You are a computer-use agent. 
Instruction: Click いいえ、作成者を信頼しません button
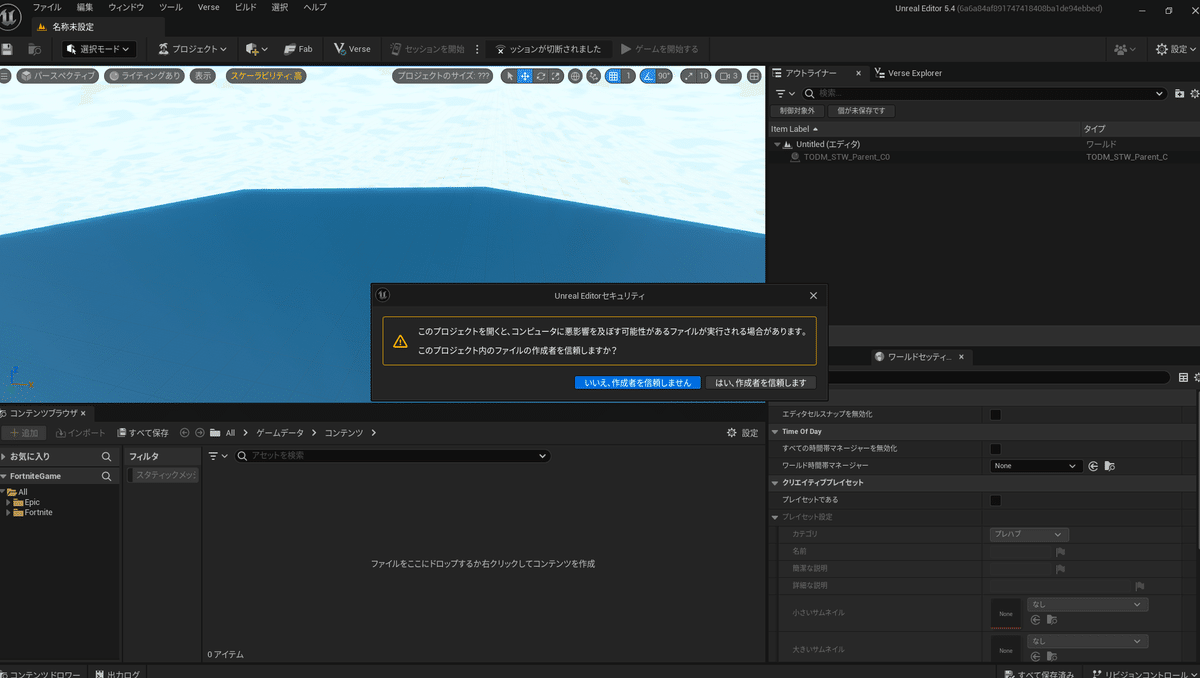[638, 383]
